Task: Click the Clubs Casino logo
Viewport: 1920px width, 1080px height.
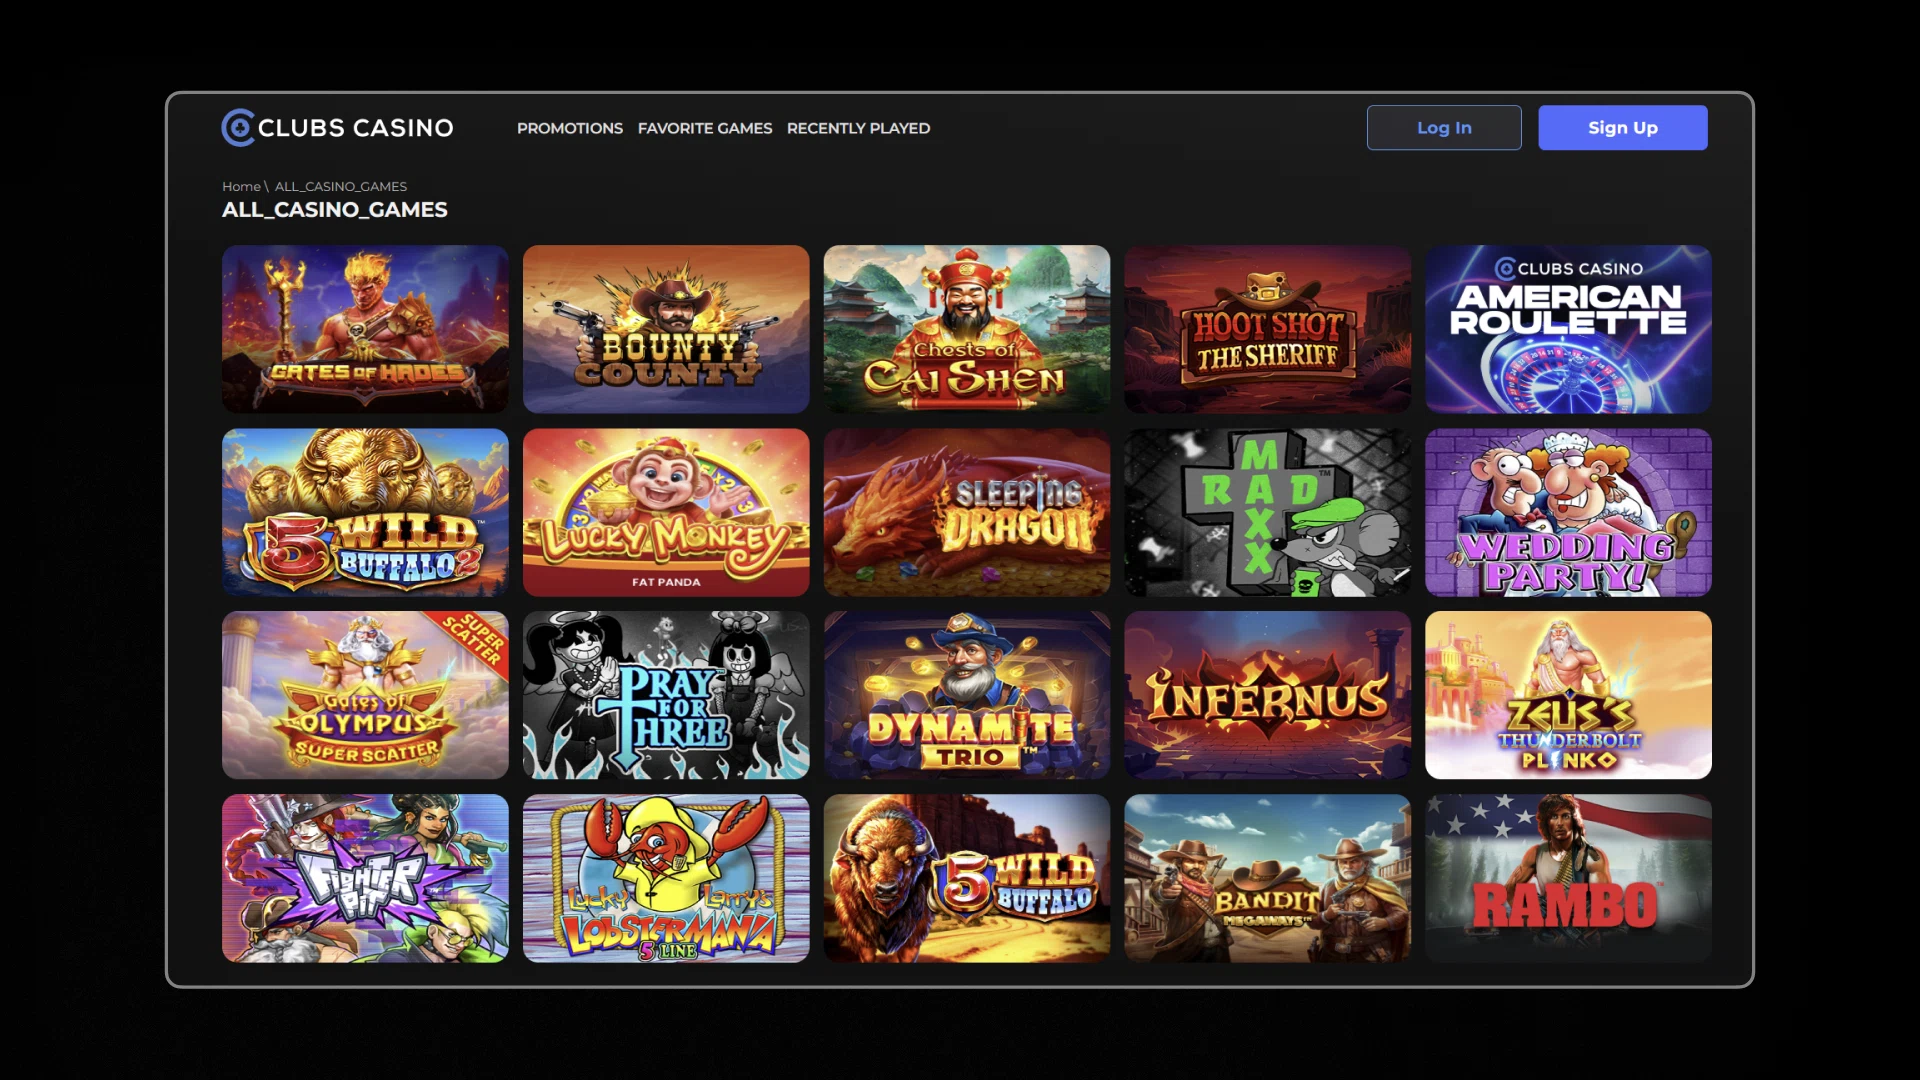Action: (x=337, y=128)
